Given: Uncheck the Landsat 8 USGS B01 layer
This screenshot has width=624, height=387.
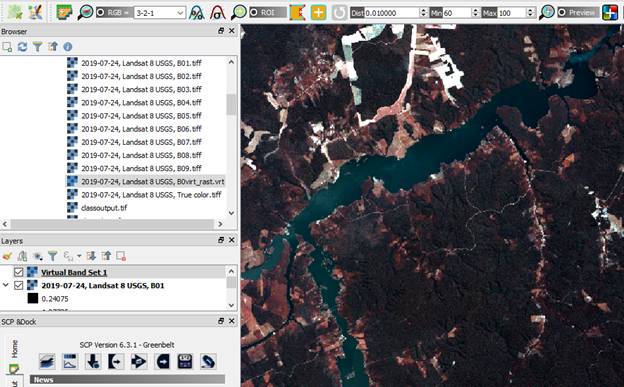Looking at the screenshot, I should [18, 285].
